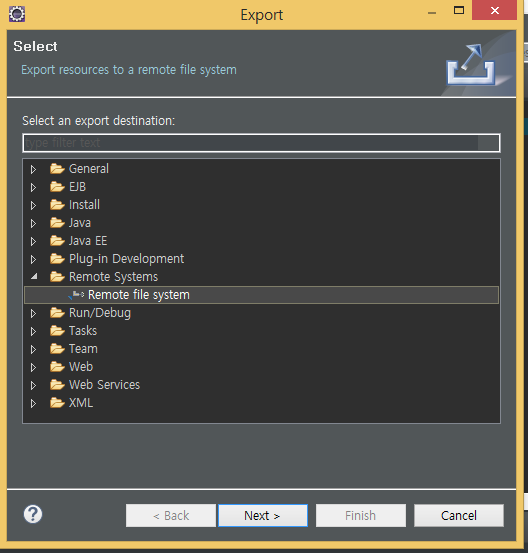Viewport: 528px width, 553px height.
Task: Click the Run/Debug folder icon
Action: point(57,312)
